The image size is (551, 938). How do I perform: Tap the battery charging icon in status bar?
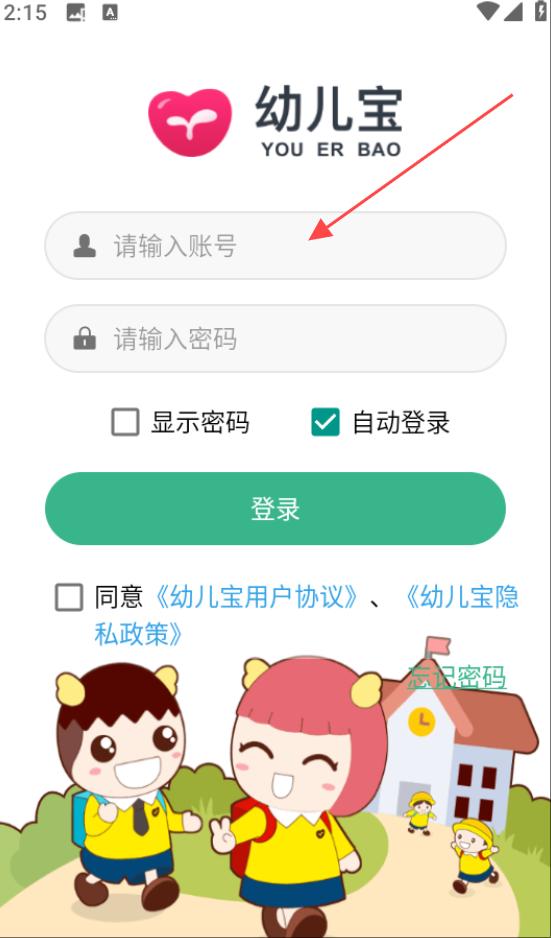pyautogui.click(x=541, y=11)
